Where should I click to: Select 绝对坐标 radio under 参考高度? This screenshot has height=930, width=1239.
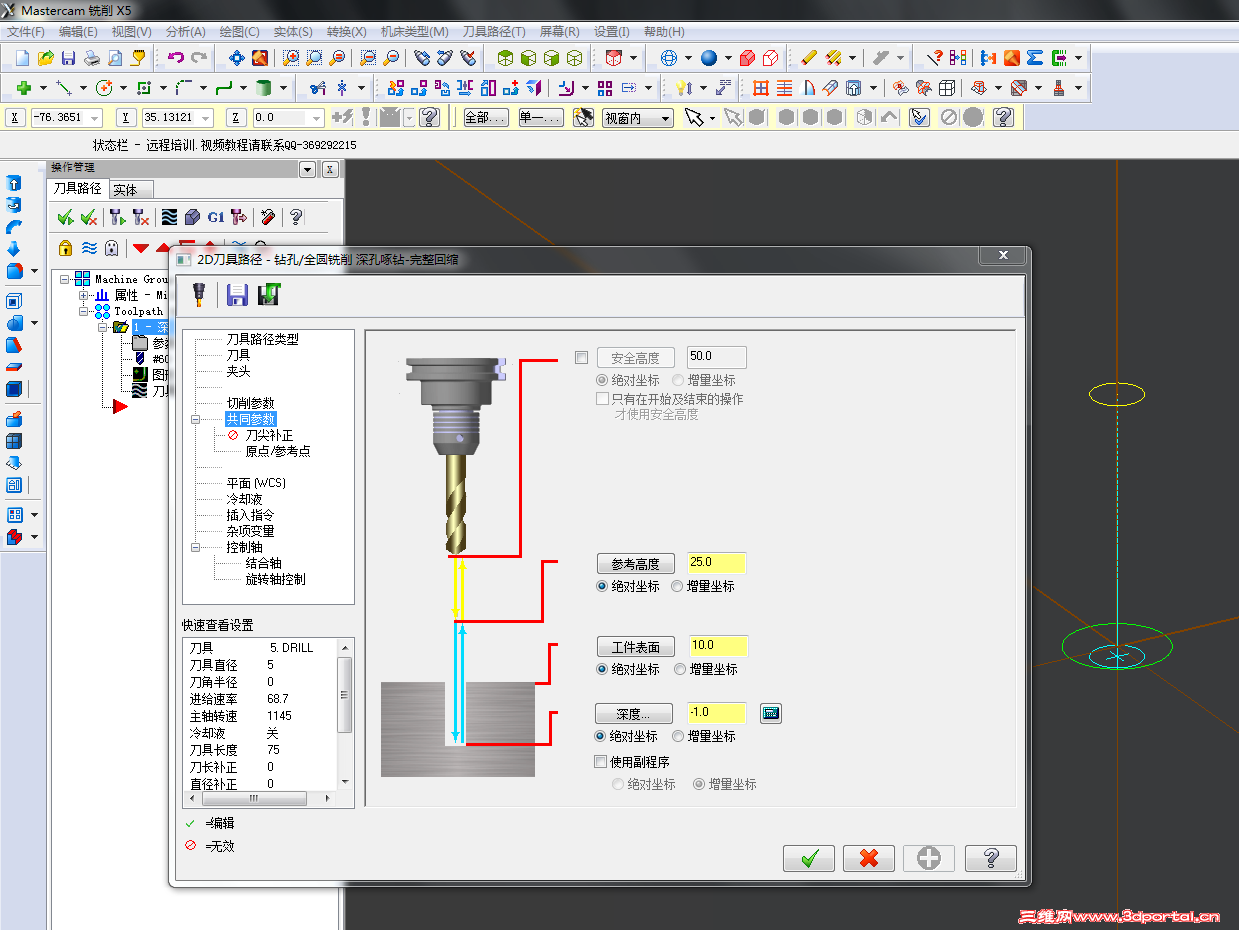coord(602,587)
